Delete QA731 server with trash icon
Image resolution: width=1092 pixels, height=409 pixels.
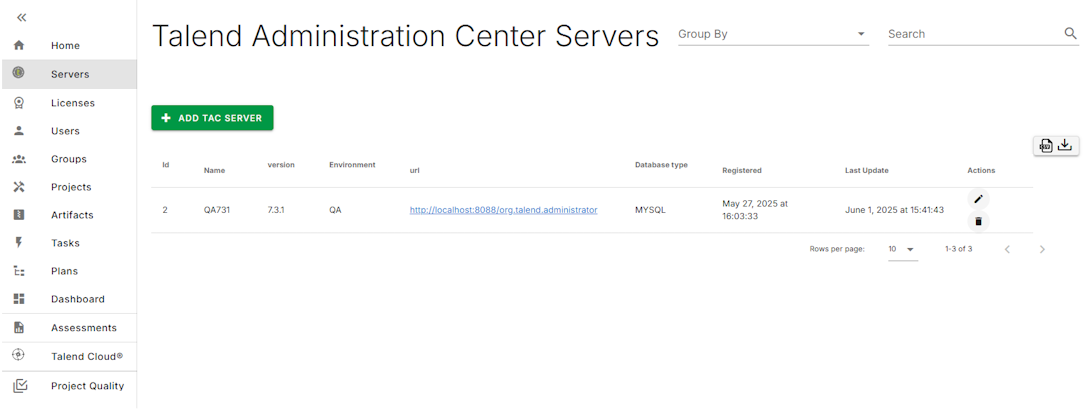(x=978, y=222)
